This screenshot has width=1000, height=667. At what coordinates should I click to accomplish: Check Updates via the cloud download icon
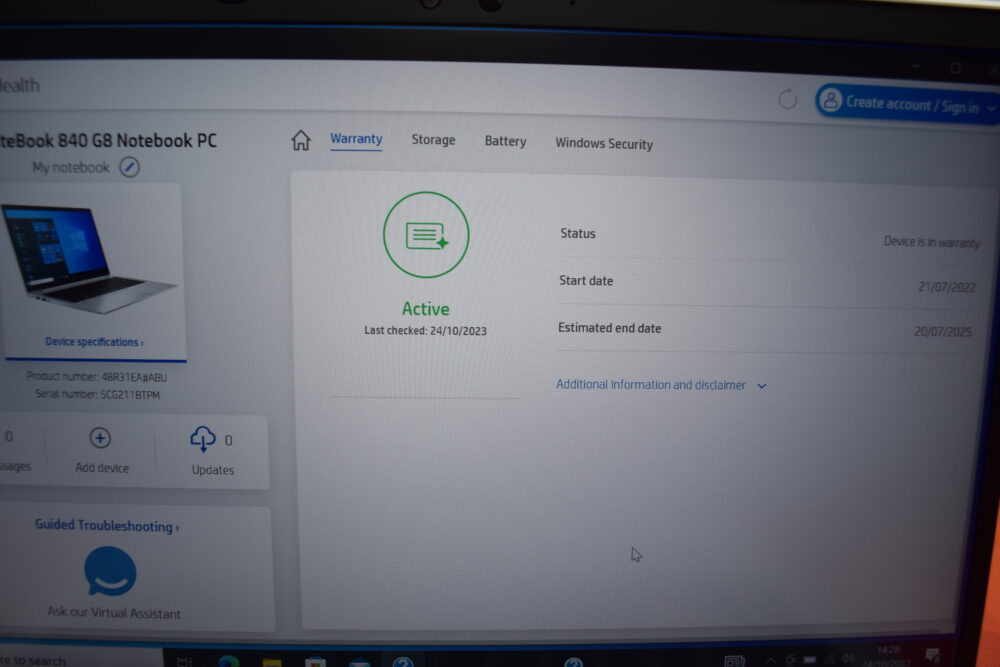[x=203, y=439]
